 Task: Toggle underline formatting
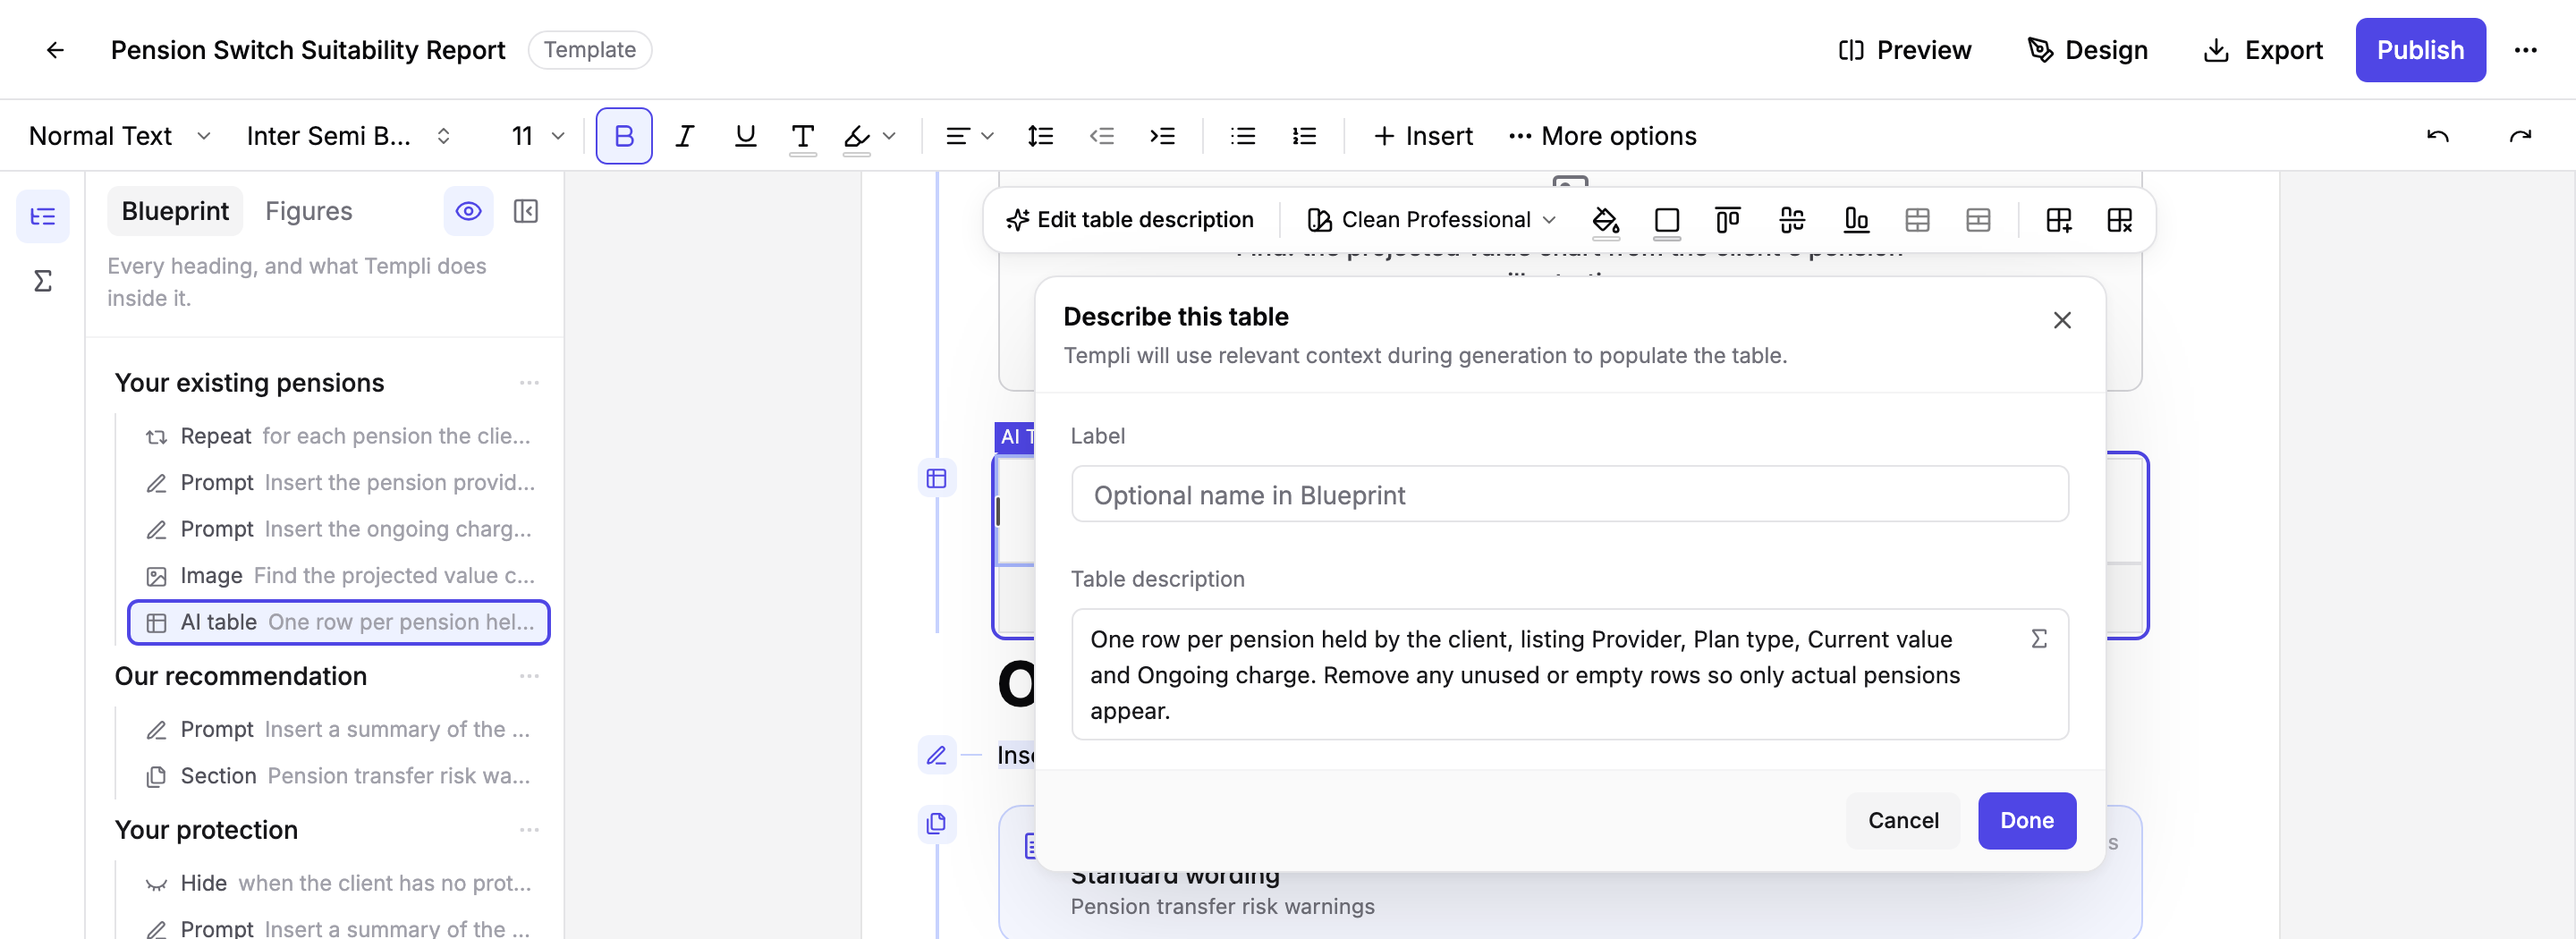[745, 136]
